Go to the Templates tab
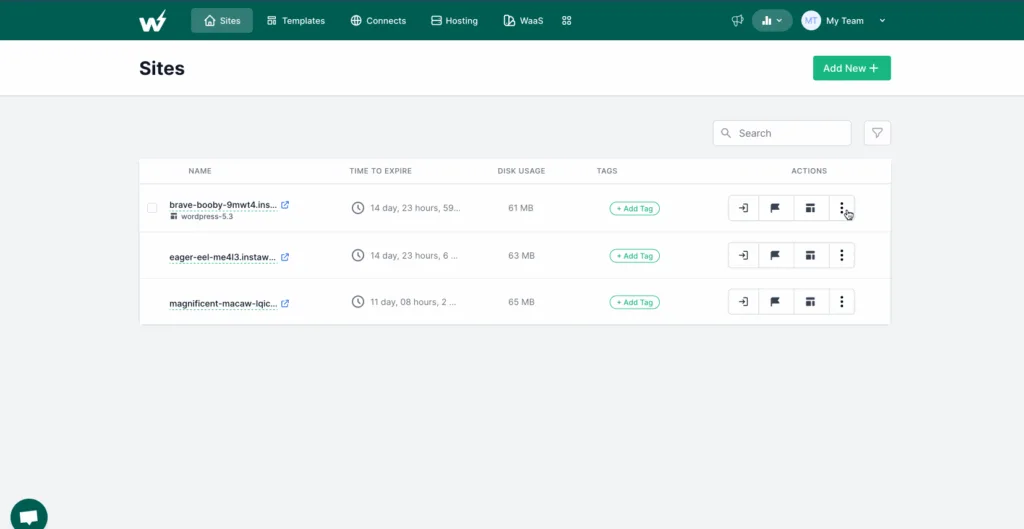 tap(296, 20)
